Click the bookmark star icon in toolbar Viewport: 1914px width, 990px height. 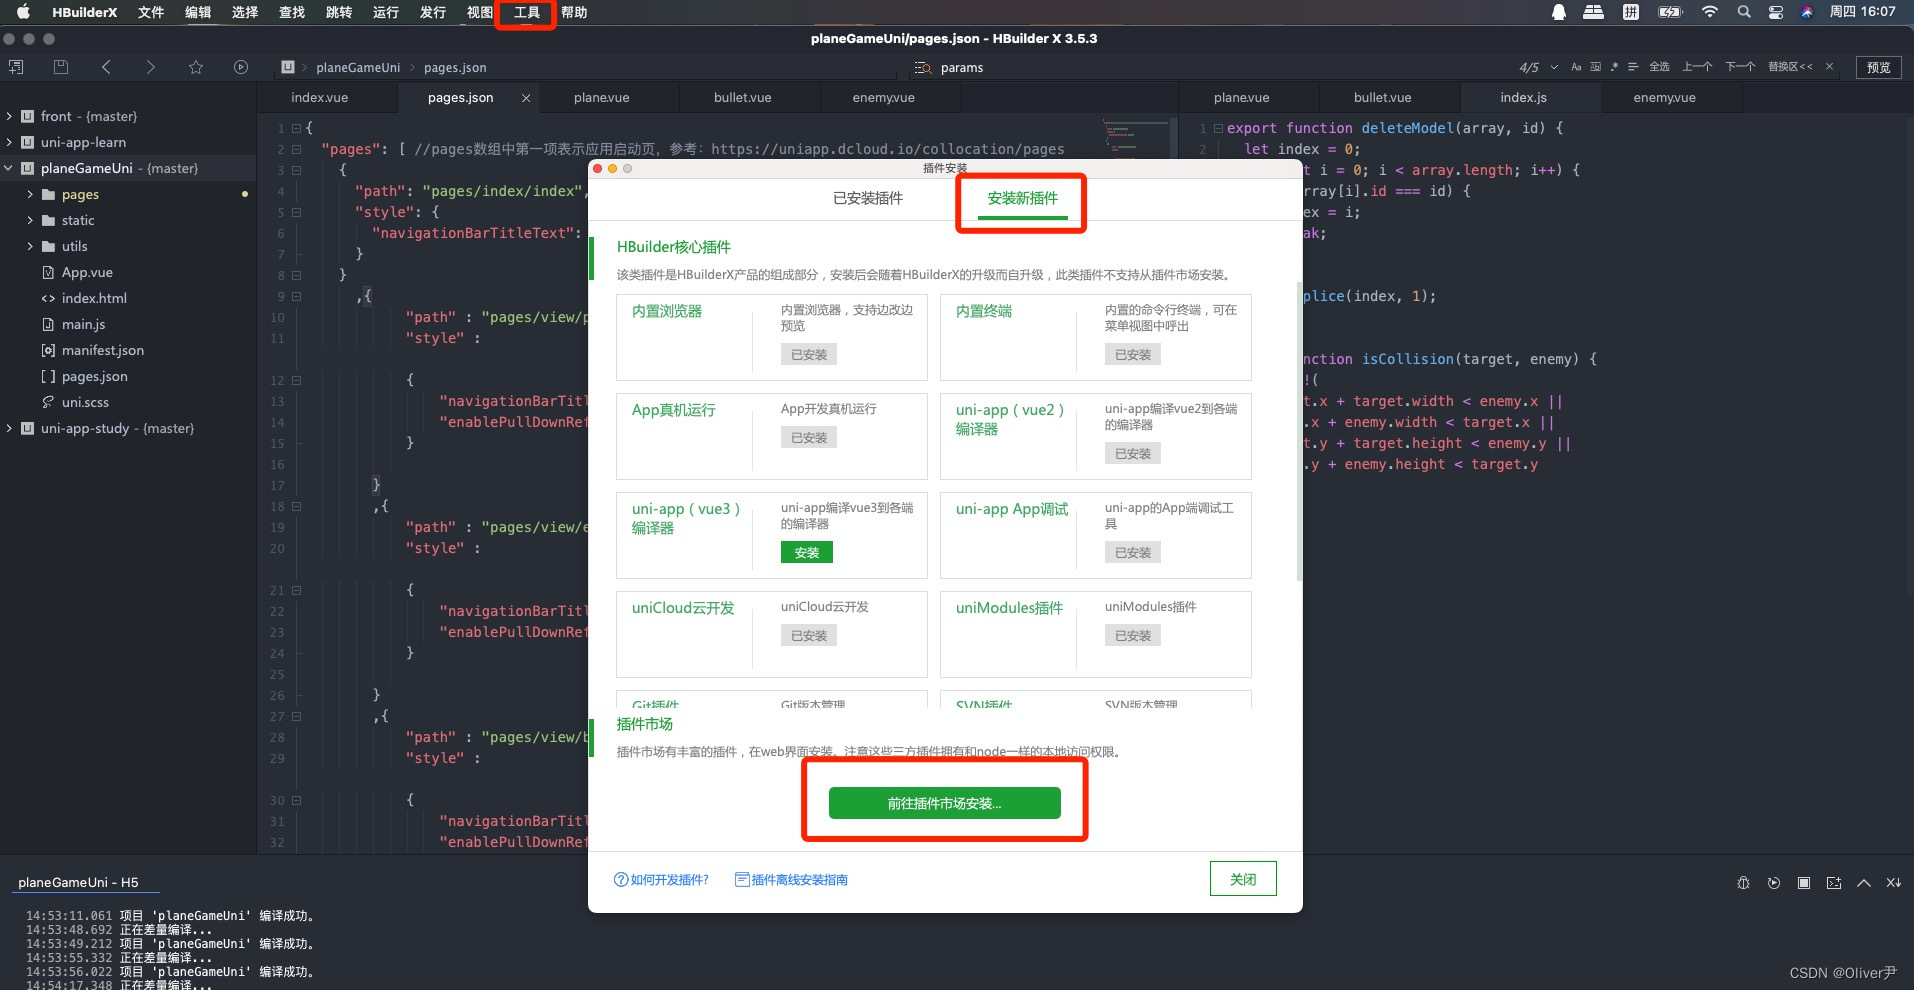click(196, 67)
